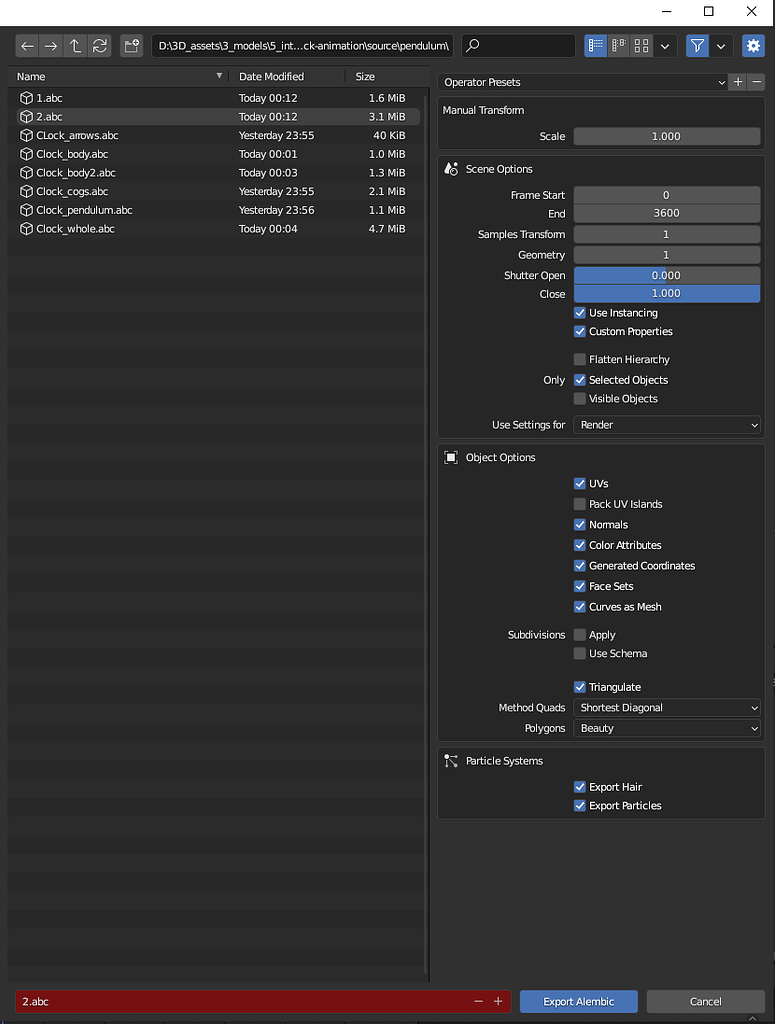Click the Export Alembic button
Image resolution: width=775 pixels, height=1024 pixels.
(578, 1001)
